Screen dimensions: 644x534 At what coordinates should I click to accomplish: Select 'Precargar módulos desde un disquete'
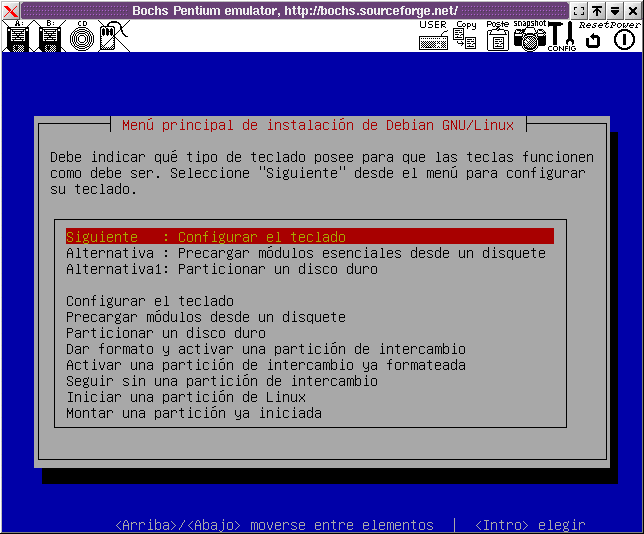coord(206,317)
